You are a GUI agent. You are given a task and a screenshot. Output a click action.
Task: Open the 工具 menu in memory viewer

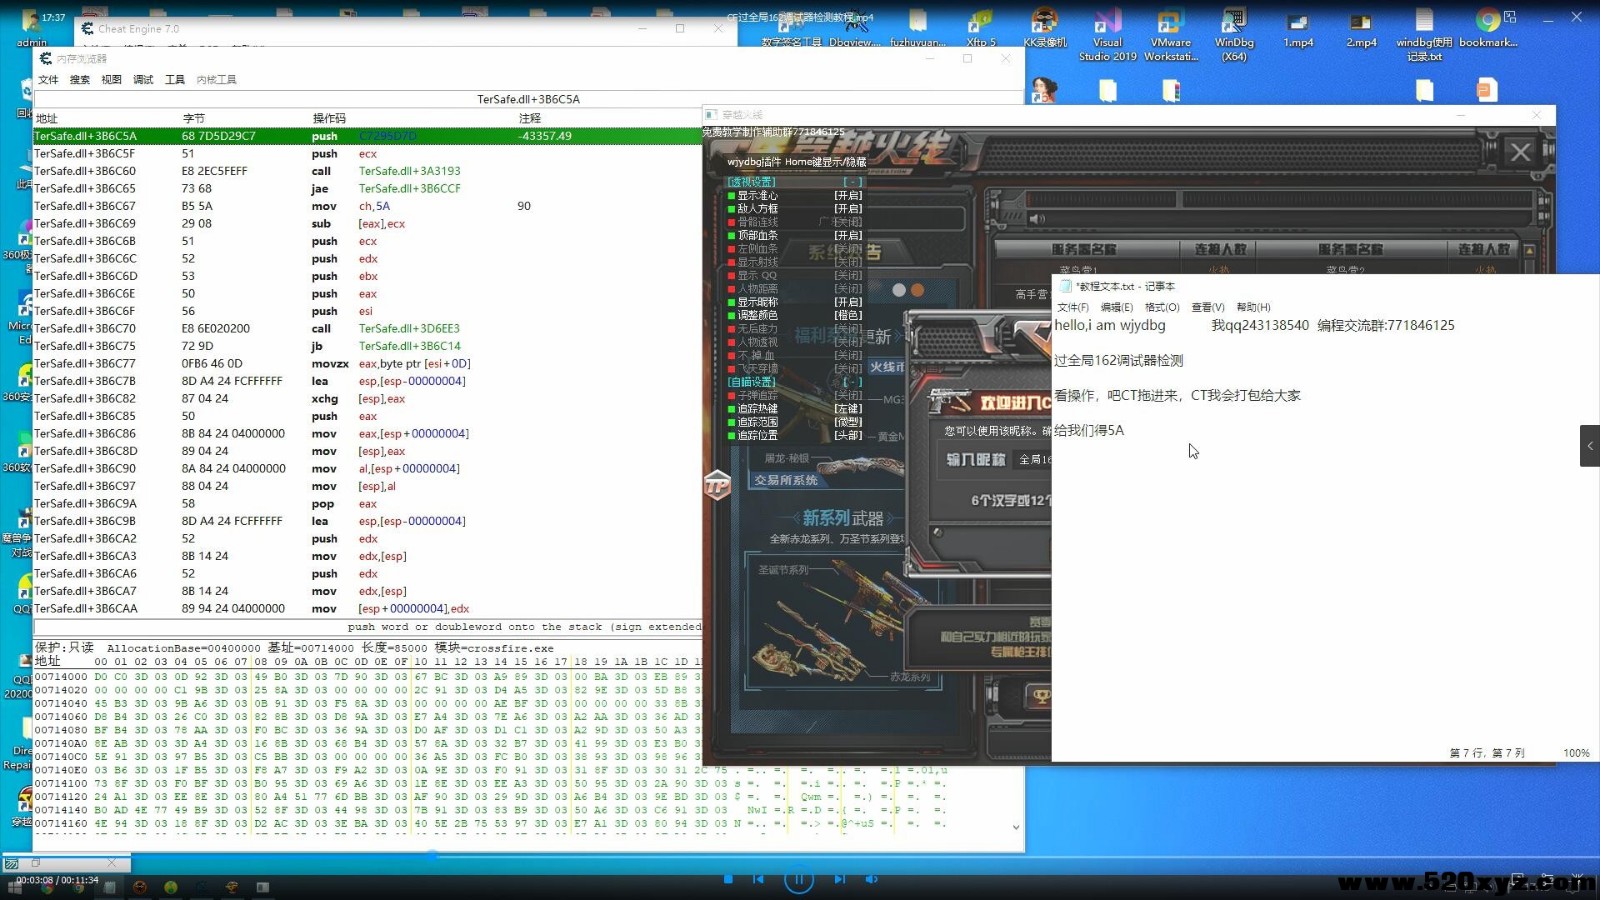pyautogui.click(x=175, y=80)
